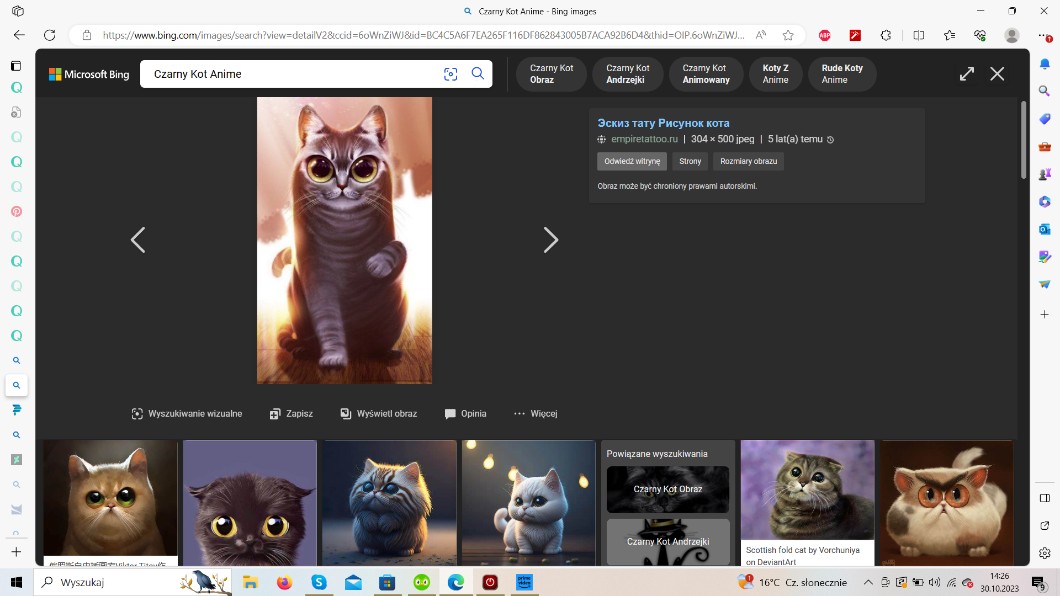
Task: Save image using Zapisz
Action: tap(291, 413)
